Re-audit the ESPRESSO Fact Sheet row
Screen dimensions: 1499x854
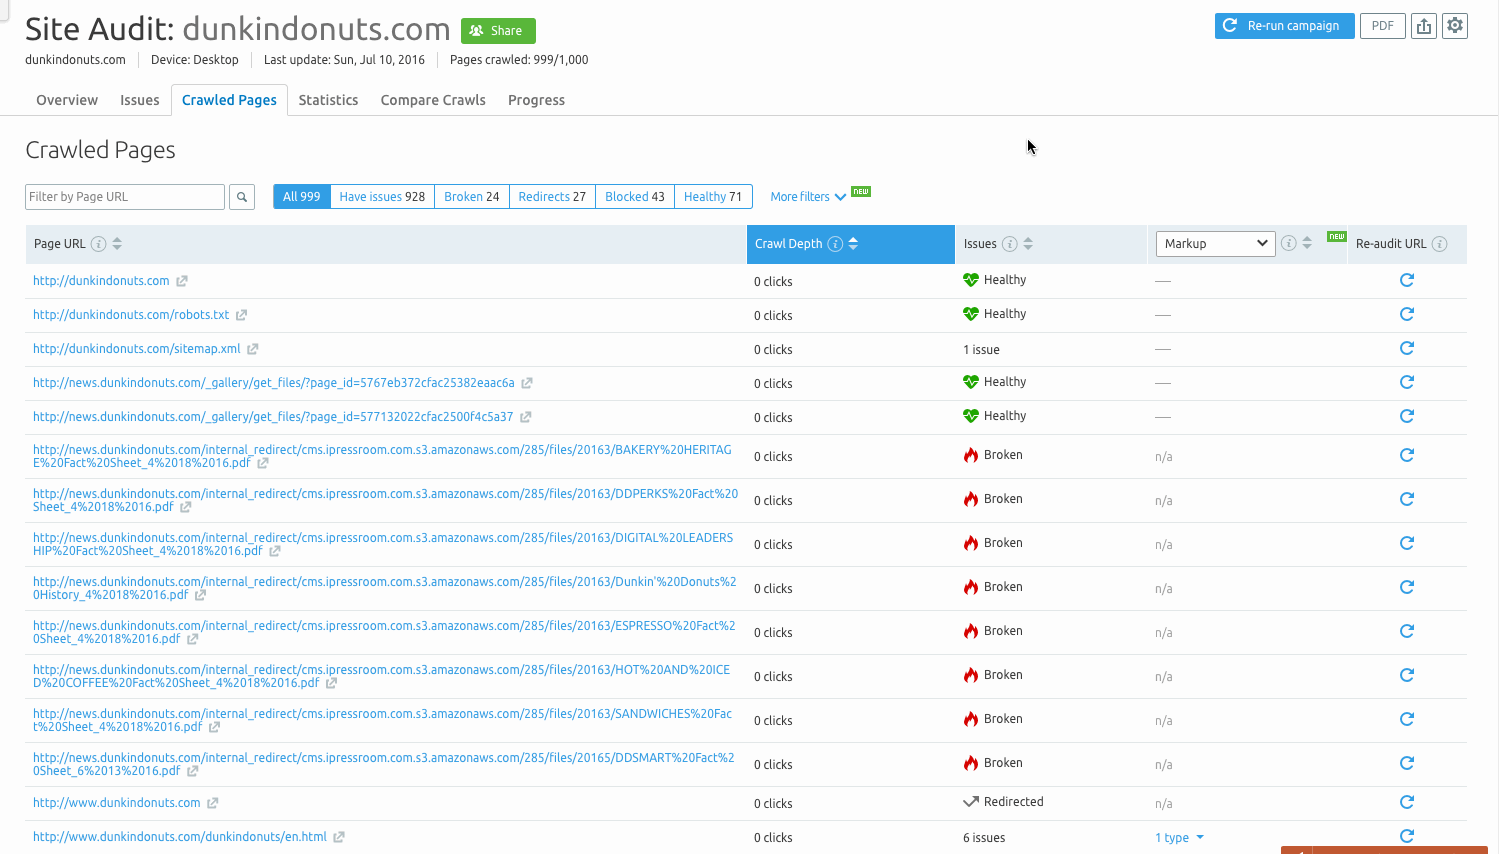[1407, 631]
